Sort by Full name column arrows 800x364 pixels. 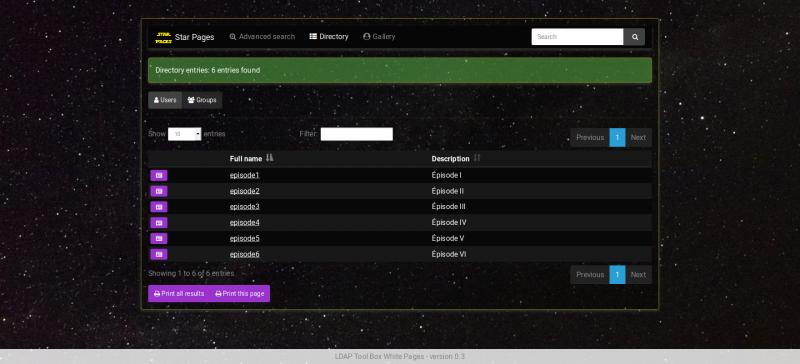tap(270, 158)
